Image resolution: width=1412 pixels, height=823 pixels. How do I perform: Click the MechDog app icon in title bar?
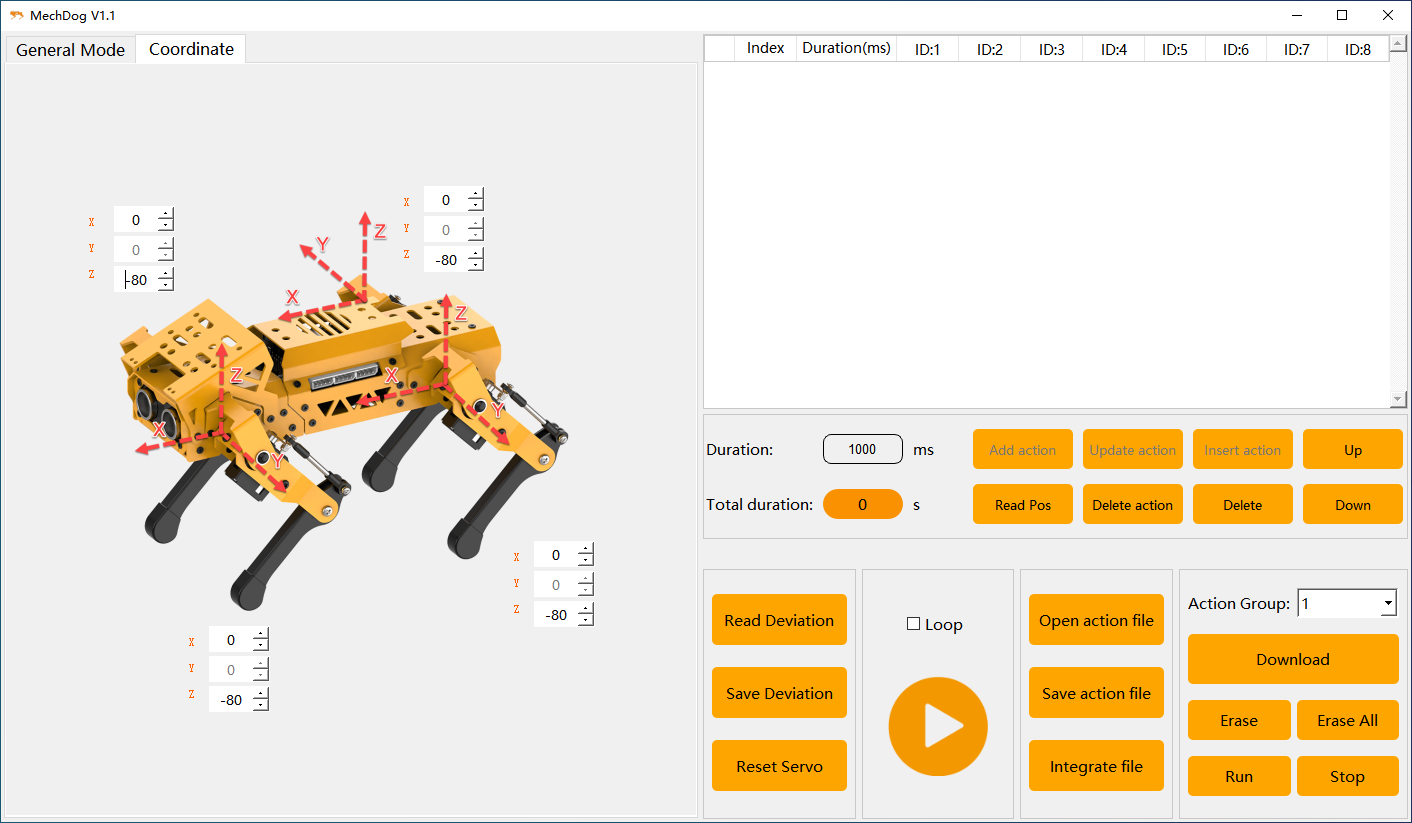pos(16,15)
